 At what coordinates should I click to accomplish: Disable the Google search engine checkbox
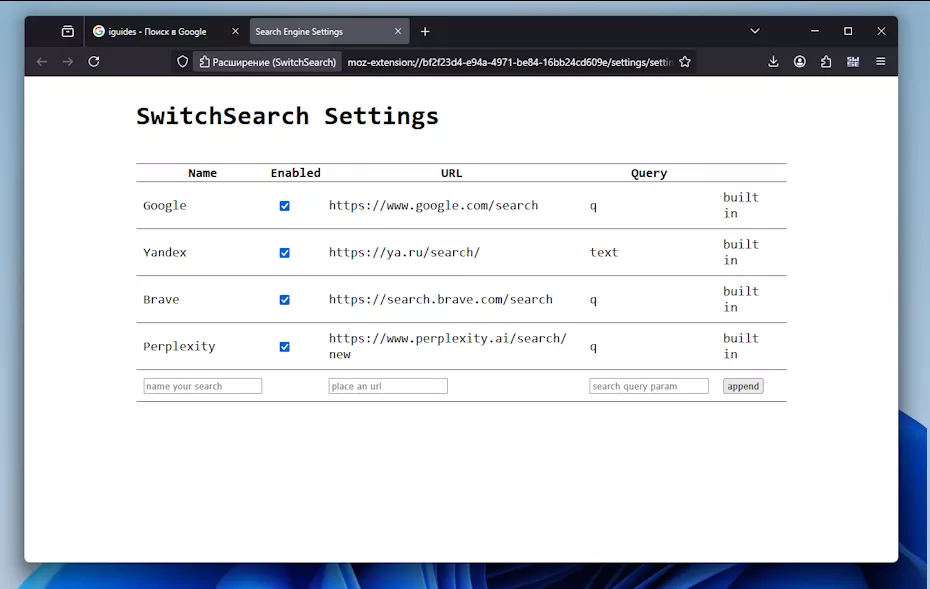[x=285, y=206]
